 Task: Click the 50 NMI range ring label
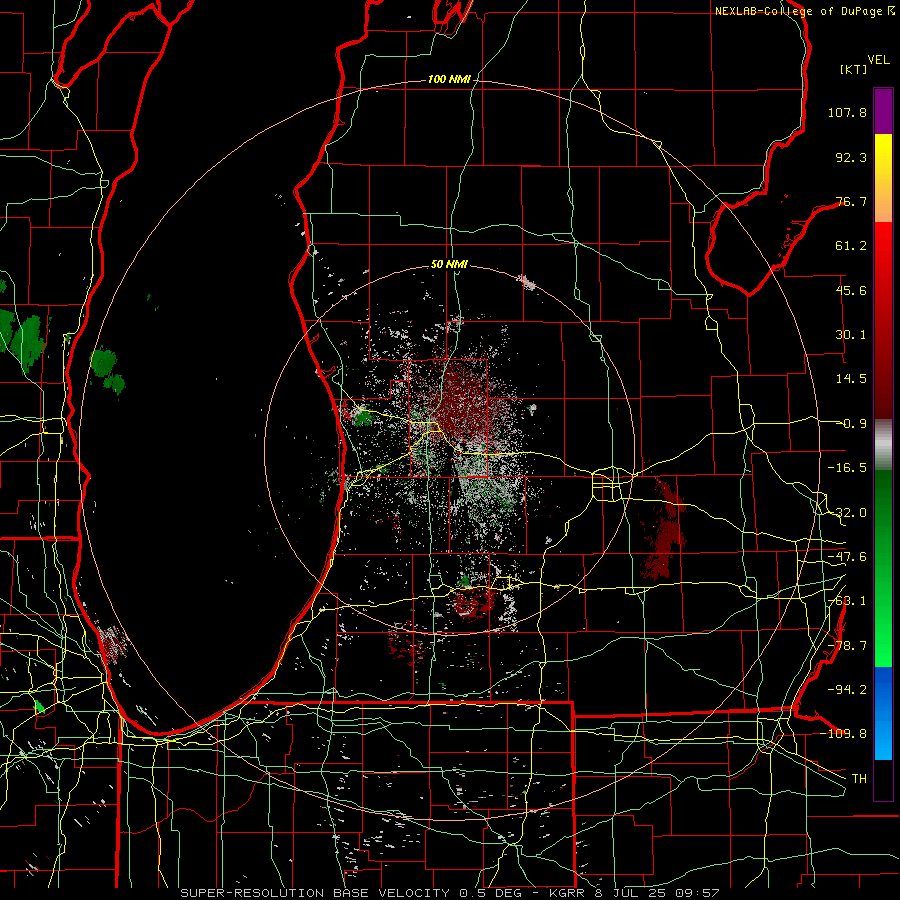point(449,265)
